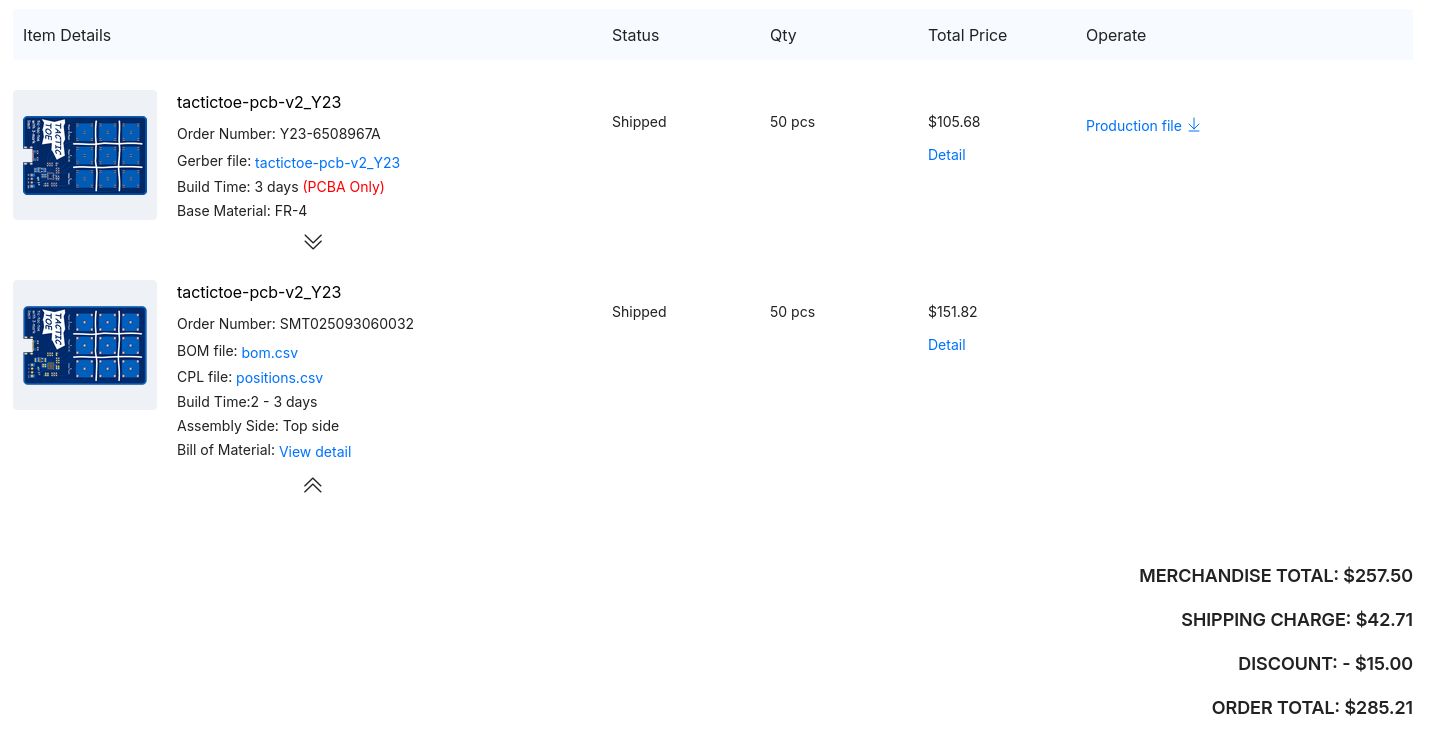Open Detail for order Y23-6508967A

tap(946, 154)
